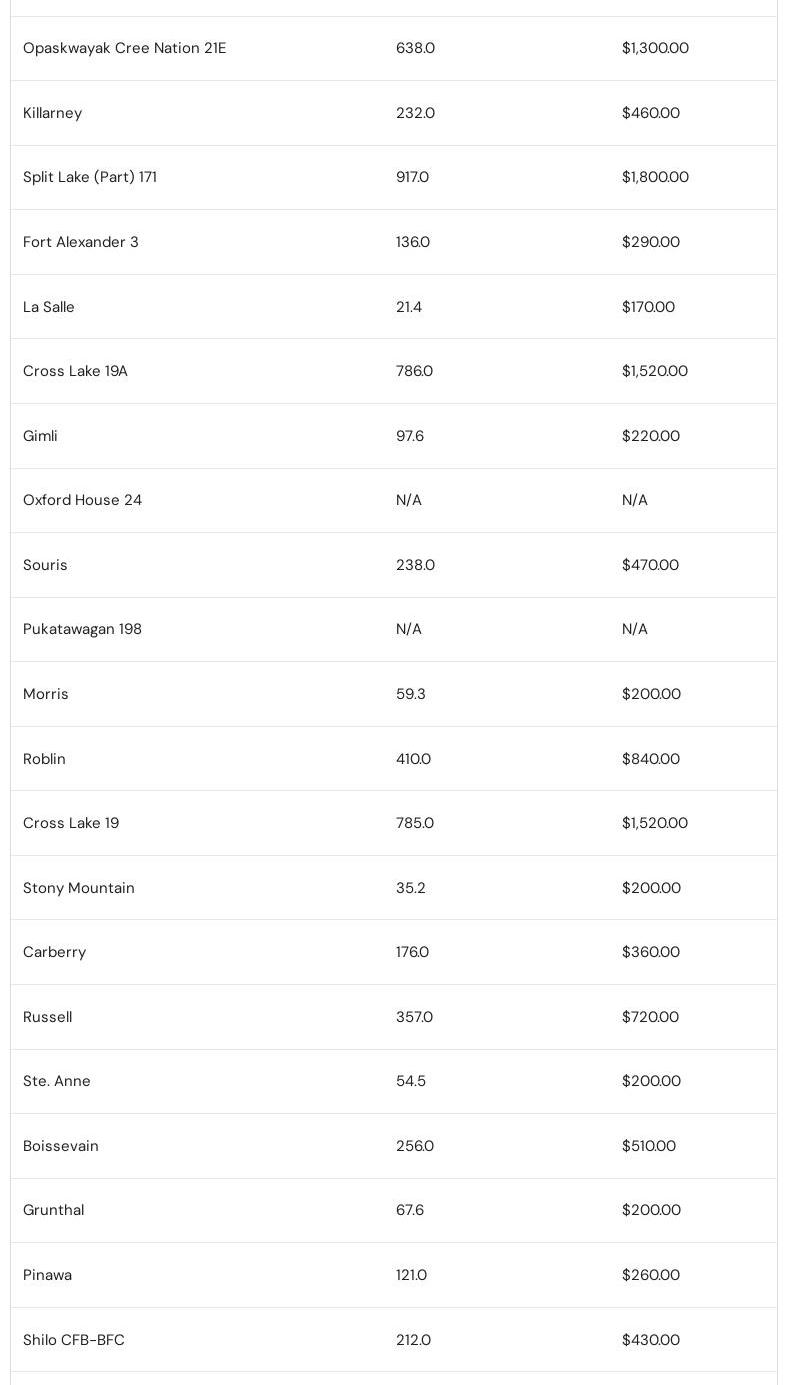Select the Shilo CFB-BFC row label
Viewport: 788px width, 1385px height.
coord(74,1340)
